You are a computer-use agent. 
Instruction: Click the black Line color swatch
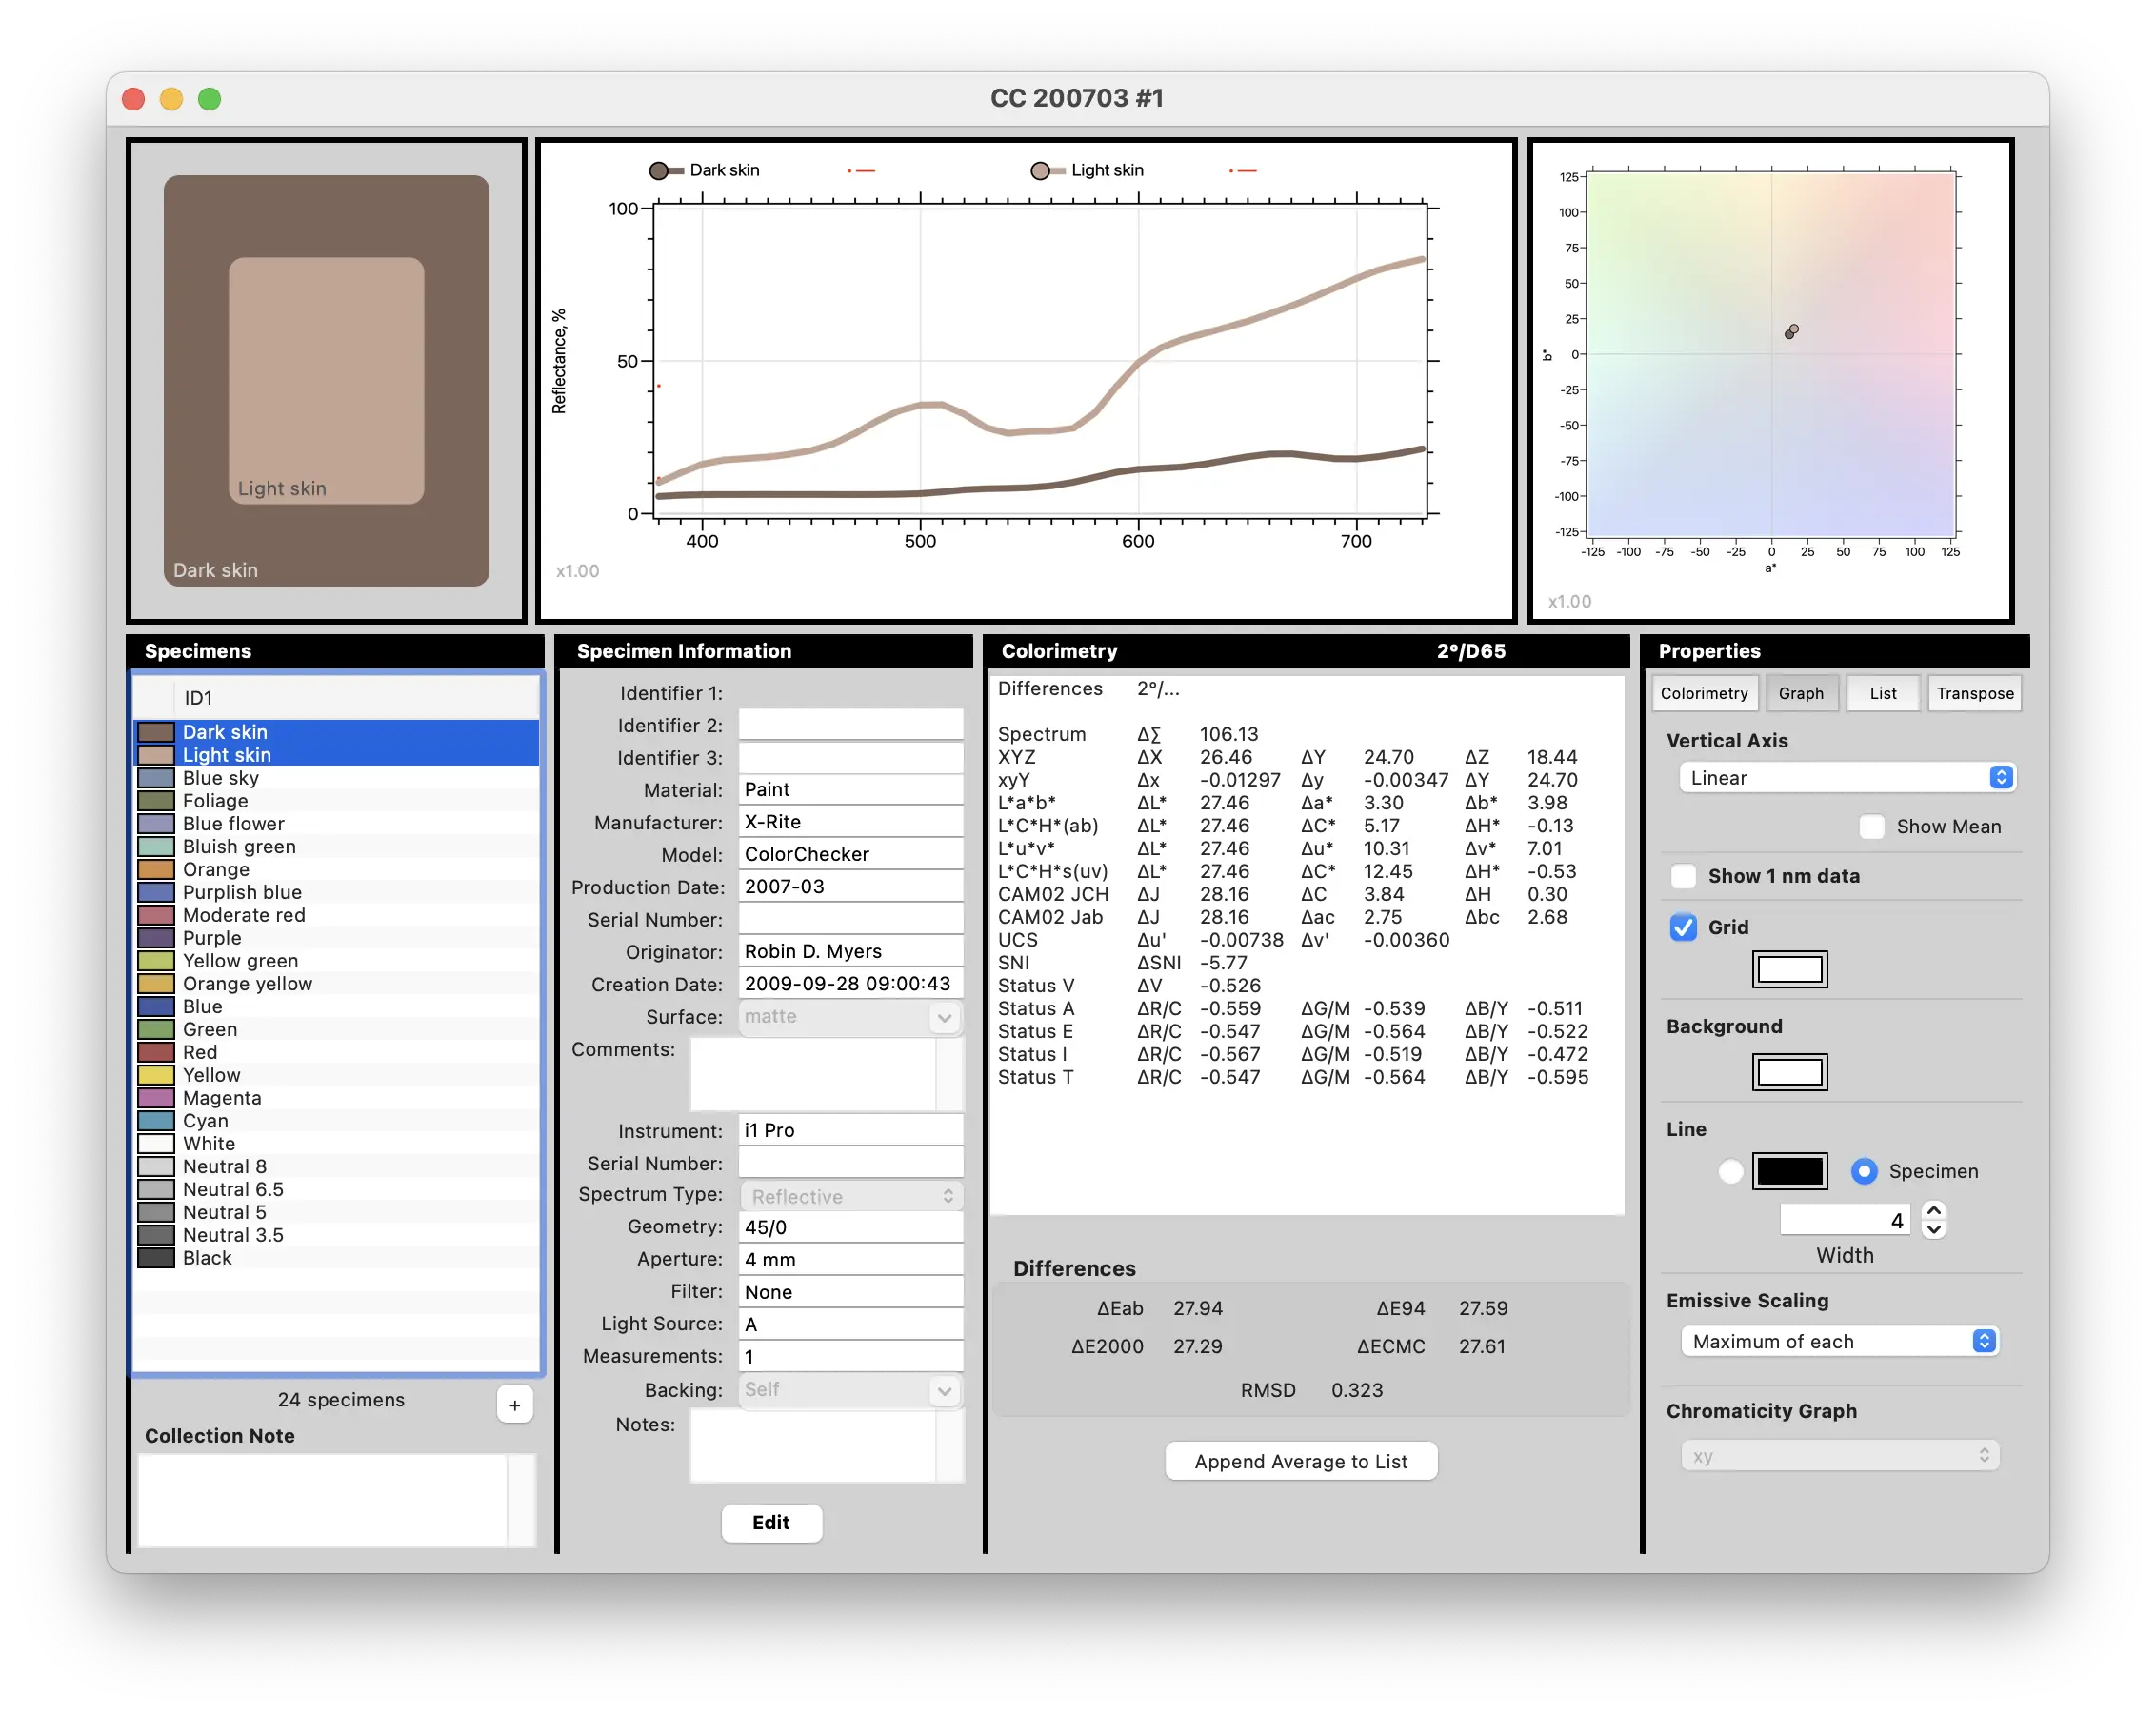coord(1789,1172)
